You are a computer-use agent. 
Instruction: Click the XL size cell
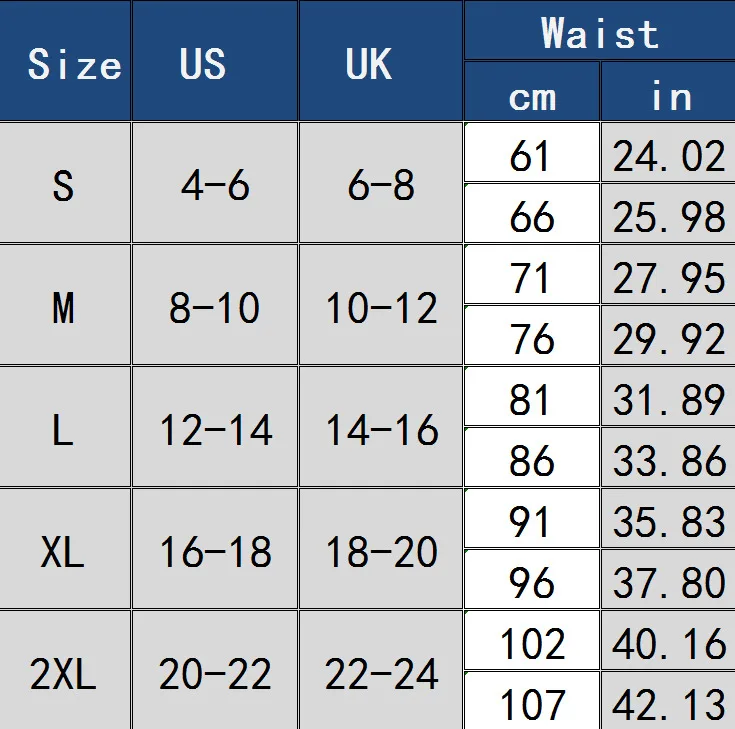[x=65, y=551]
